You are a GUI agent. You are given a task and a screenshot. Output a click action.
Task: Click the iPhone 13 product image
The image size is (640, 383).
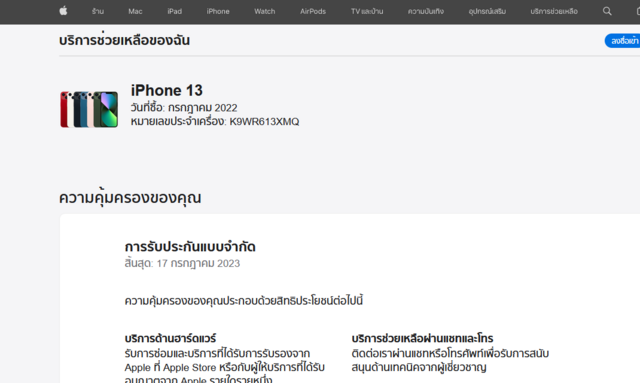coord(89,109)
